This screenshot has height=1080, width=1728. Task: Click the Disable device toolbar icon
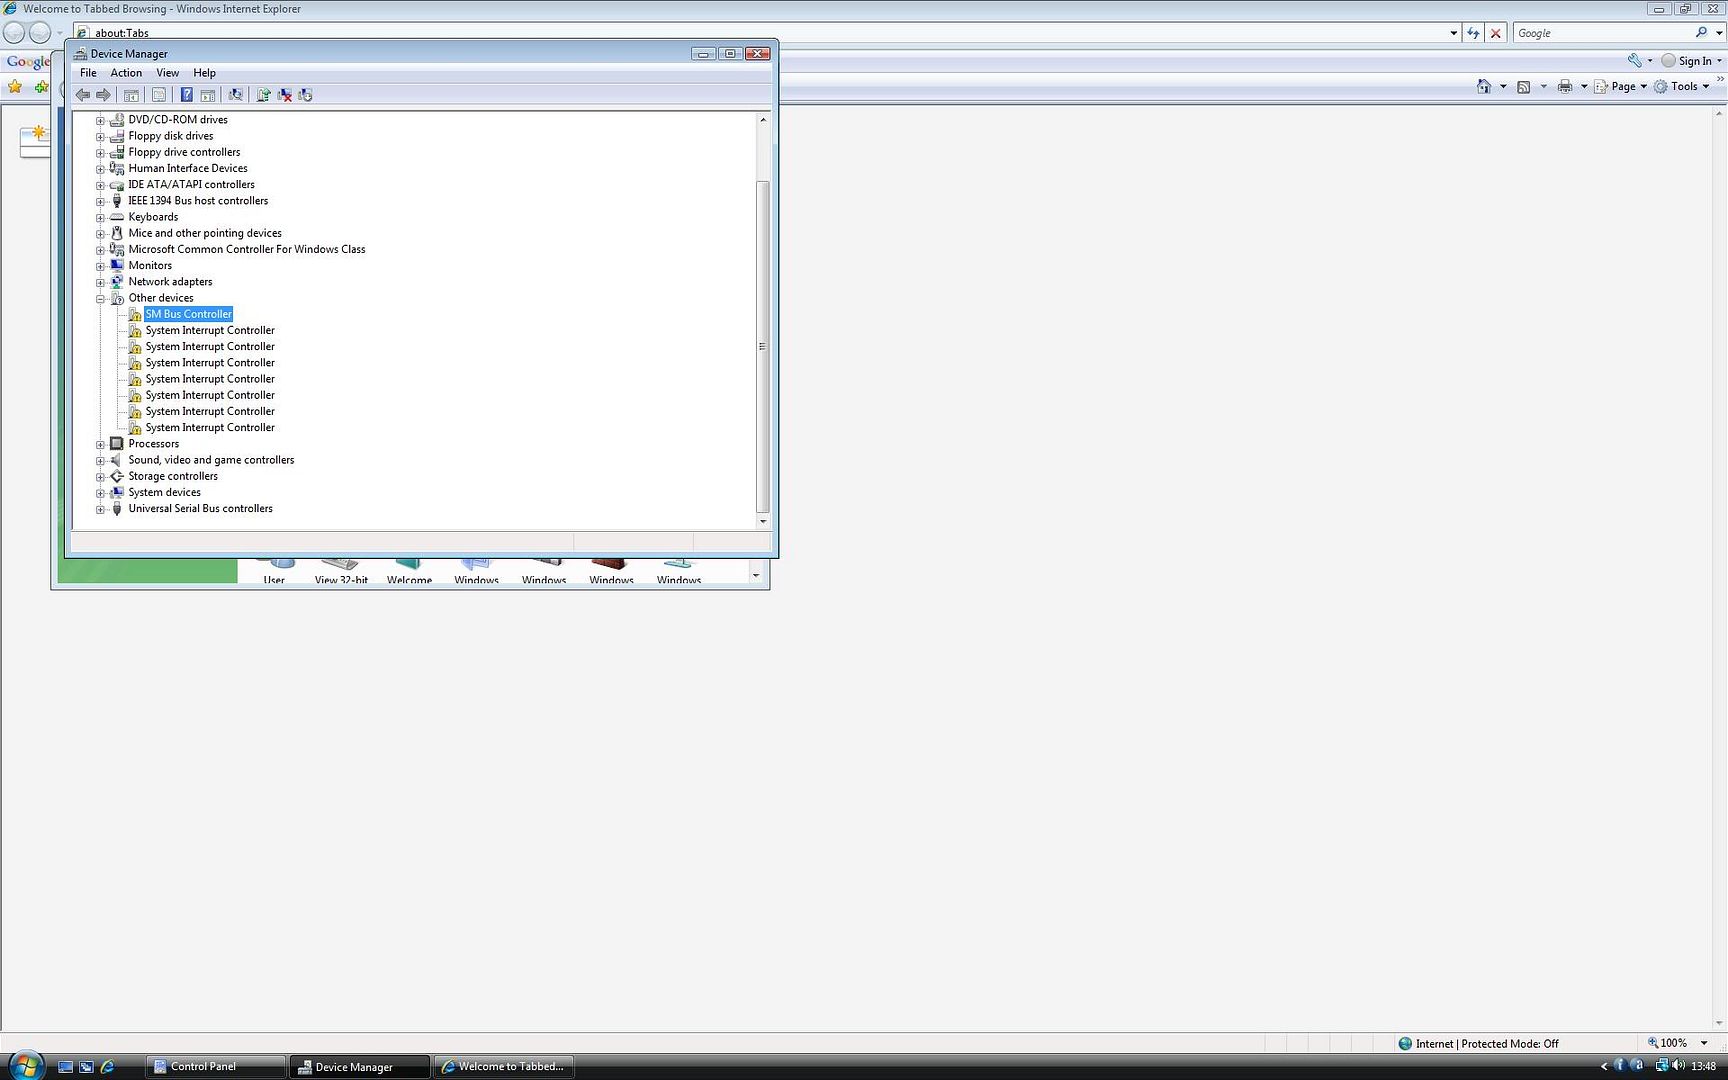[306, 95]
